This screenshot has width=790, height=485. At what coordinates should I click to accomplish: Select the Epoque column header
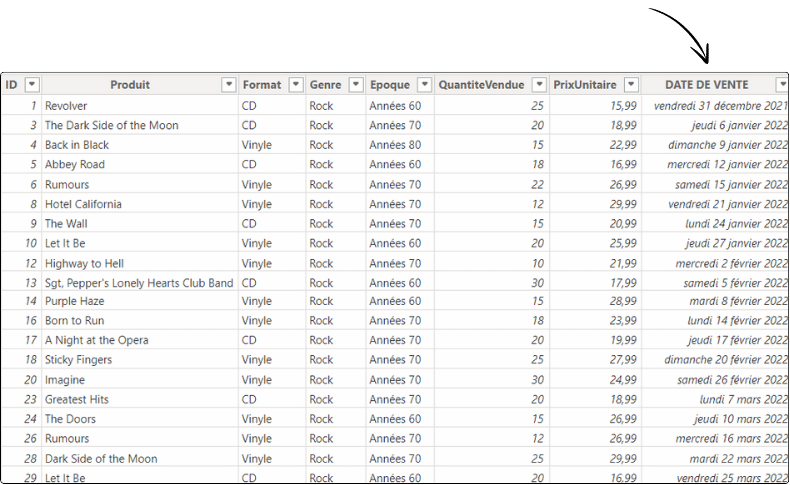(390, 85)
